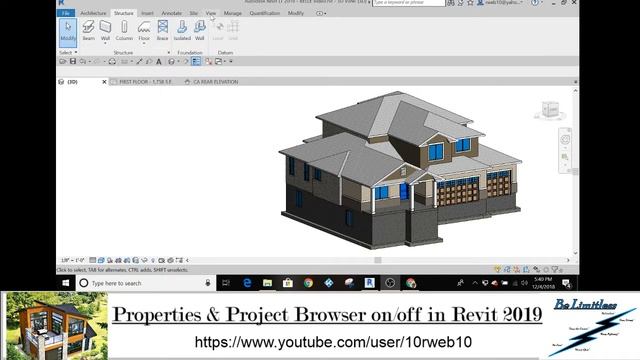Expand the Structure panel settings arrow

[x=169, y=53]
